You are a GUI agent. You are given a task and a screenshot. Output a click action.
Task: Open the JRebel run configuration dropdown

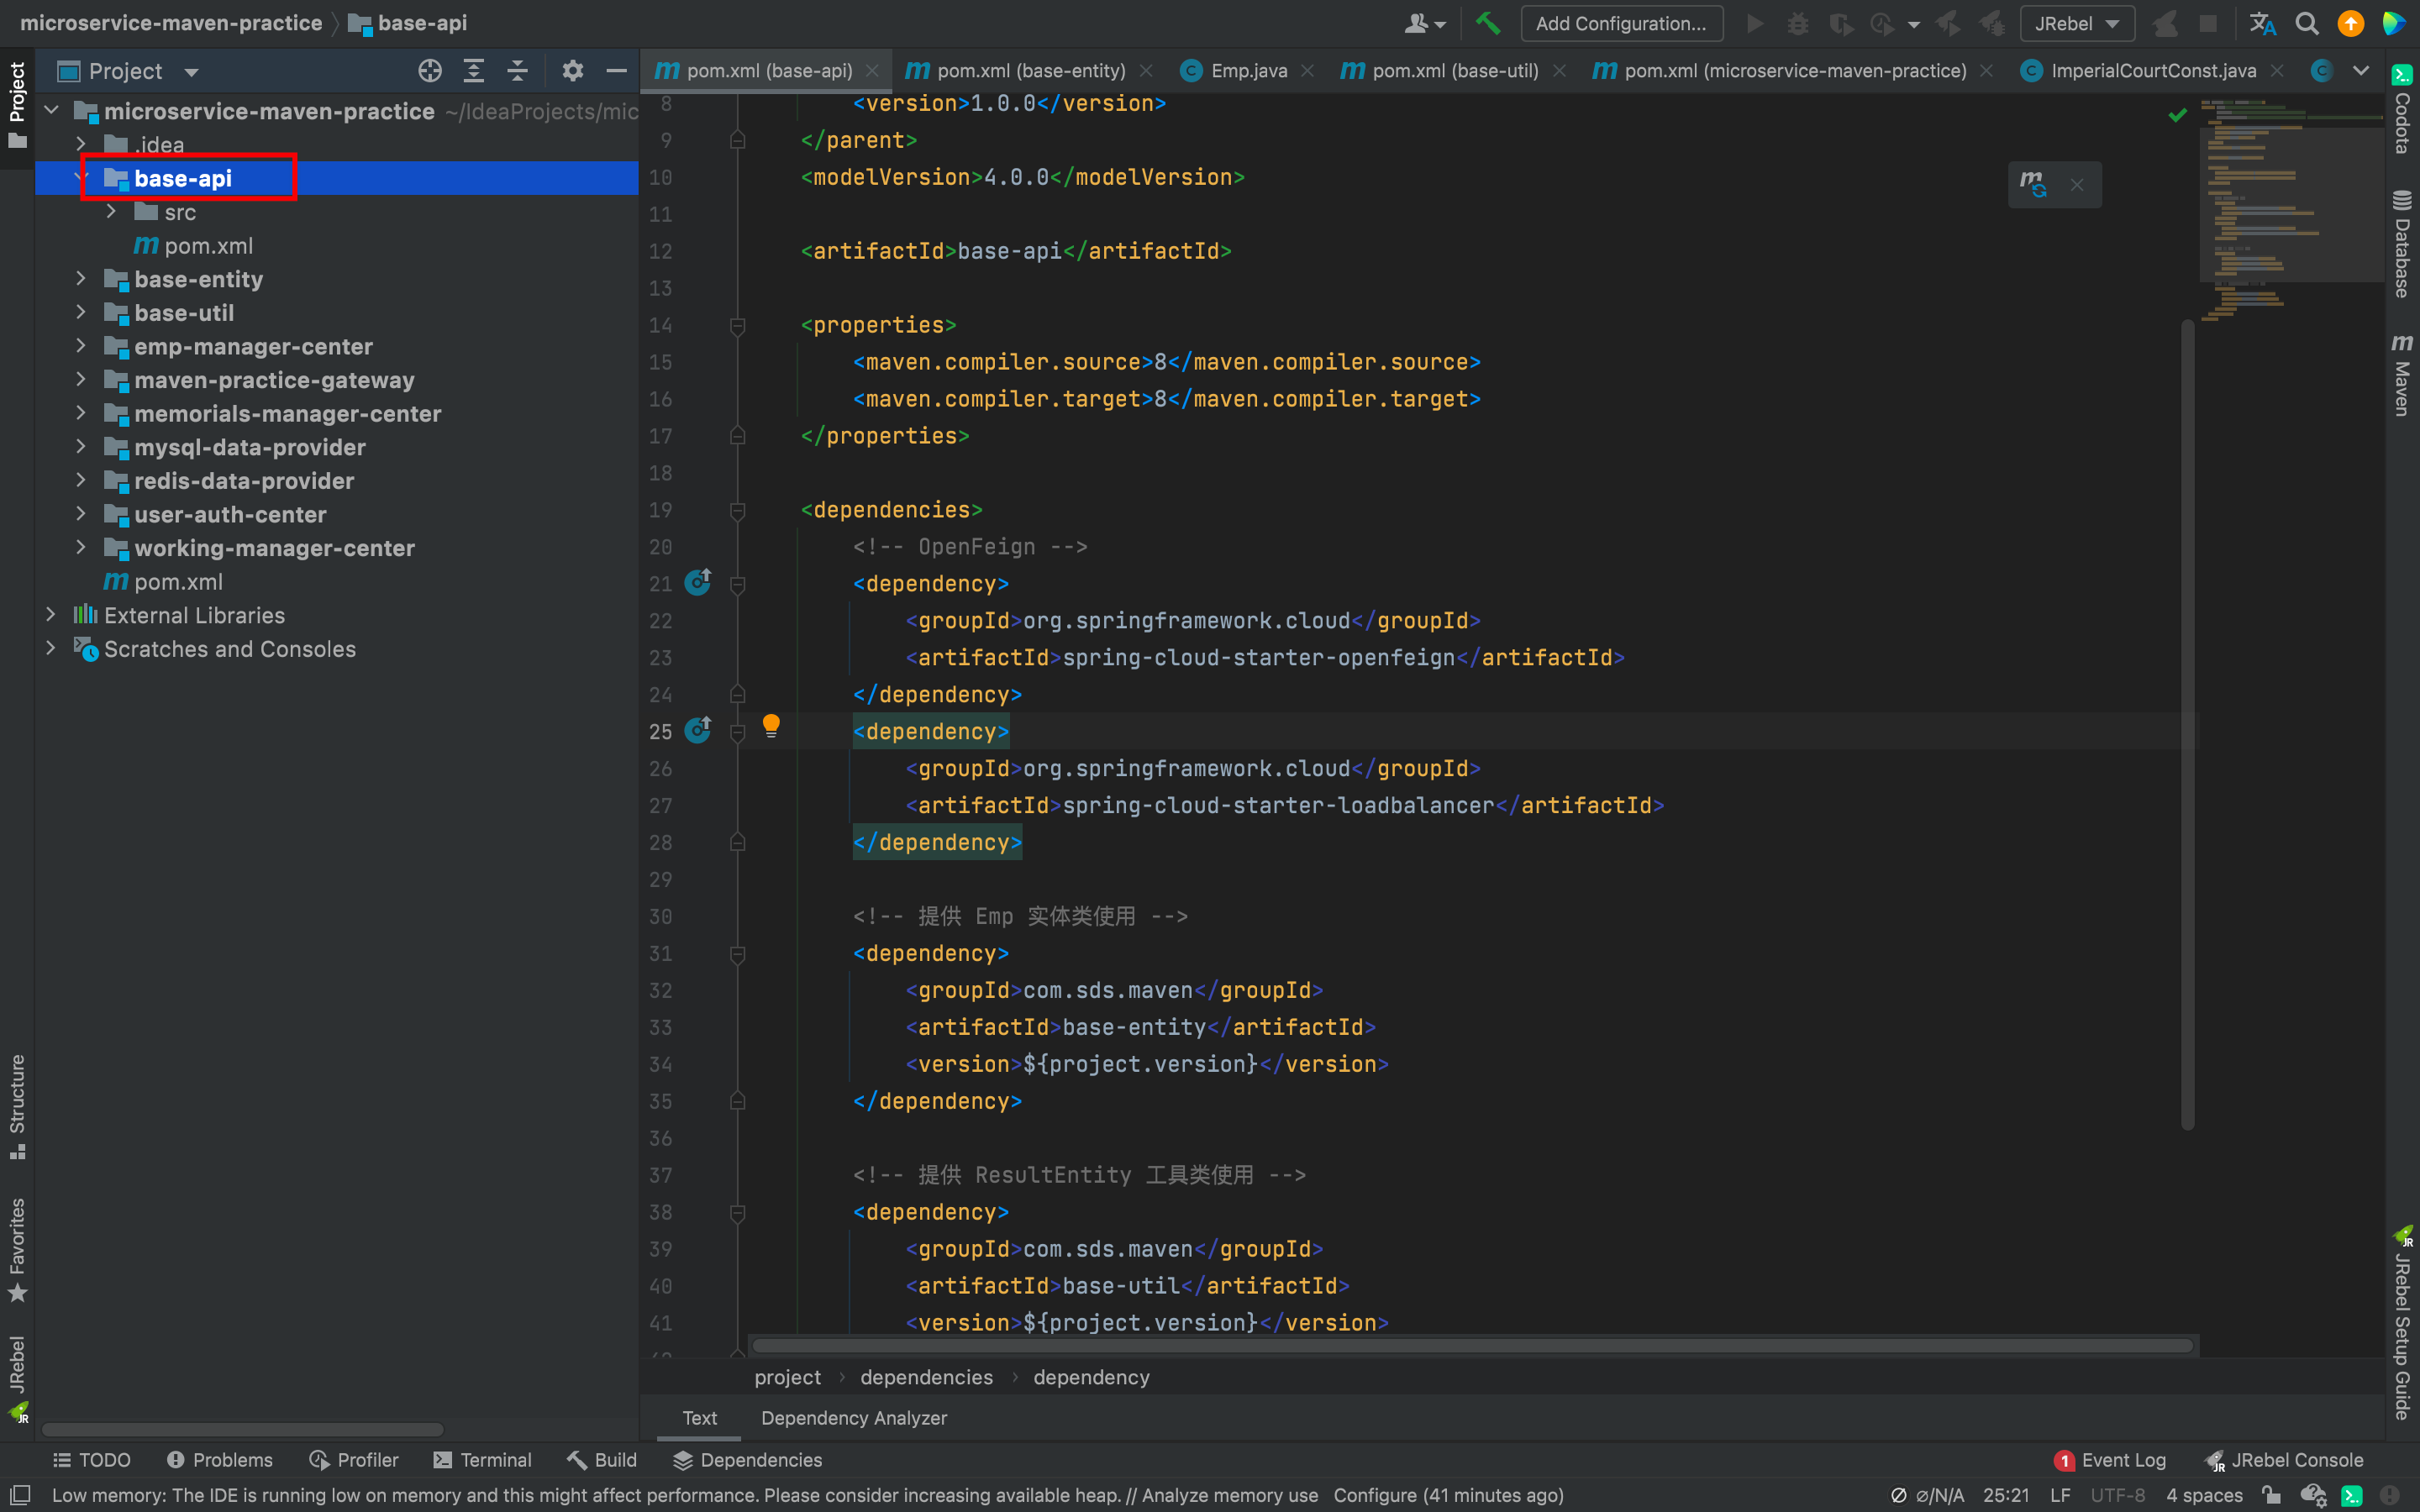[2077, 23]
